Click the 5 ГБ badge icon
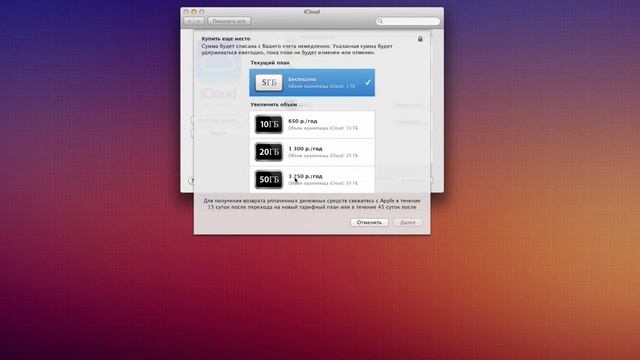Viewport: 640px width, 360px height. 269,82
